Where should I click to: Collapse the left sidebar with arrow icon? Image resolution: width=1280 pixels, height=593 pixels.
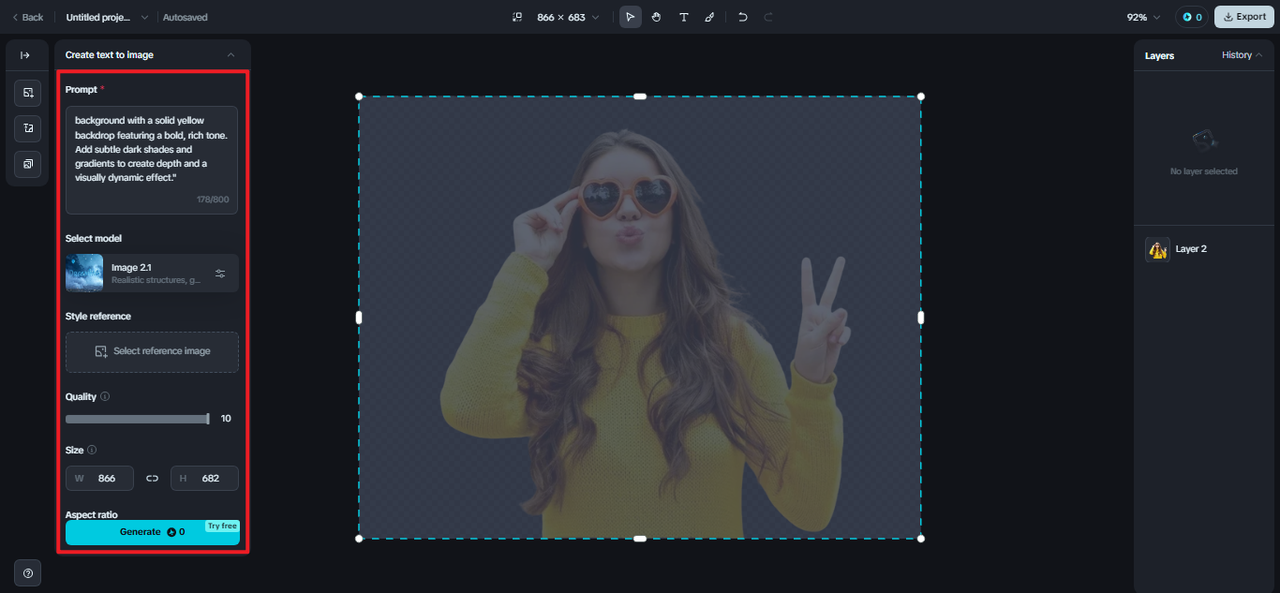(25, 55)
